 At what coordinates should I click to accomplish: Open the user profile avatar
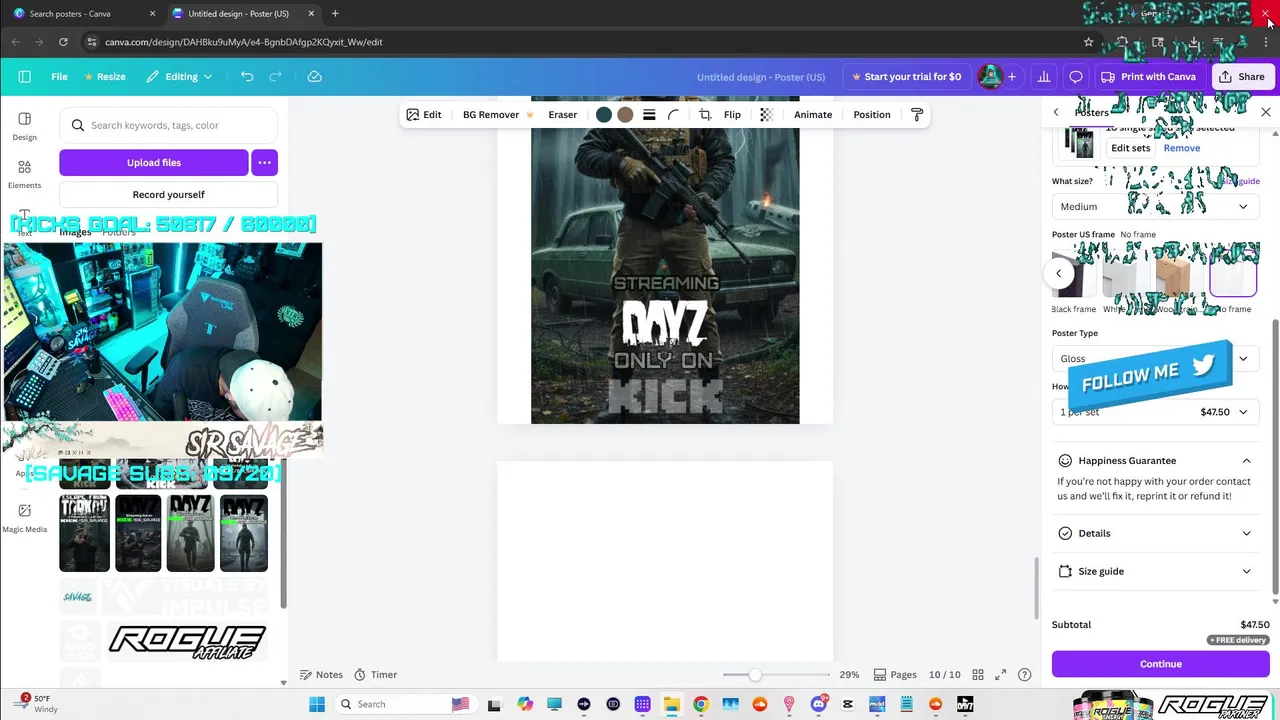coord(990,77)
